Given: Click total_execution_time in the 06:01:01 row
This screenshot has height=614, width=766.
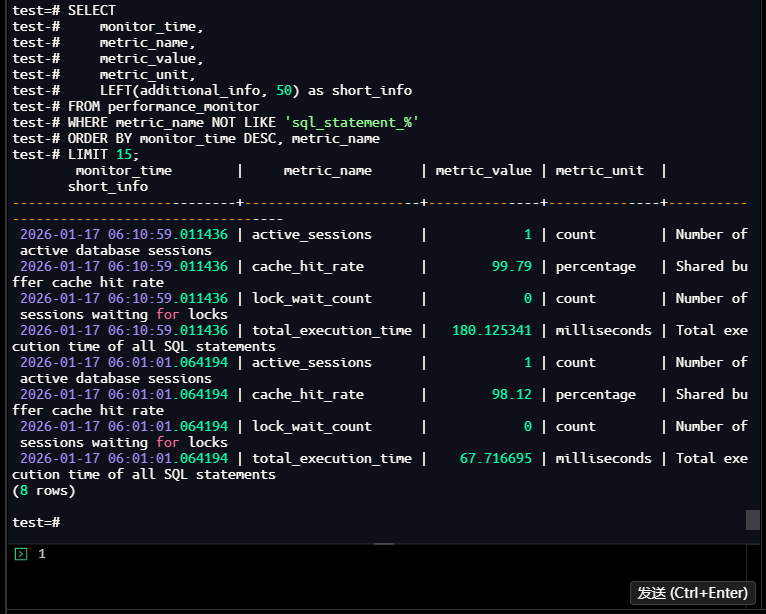Looking at the screenshot, I should coord(332,458).
